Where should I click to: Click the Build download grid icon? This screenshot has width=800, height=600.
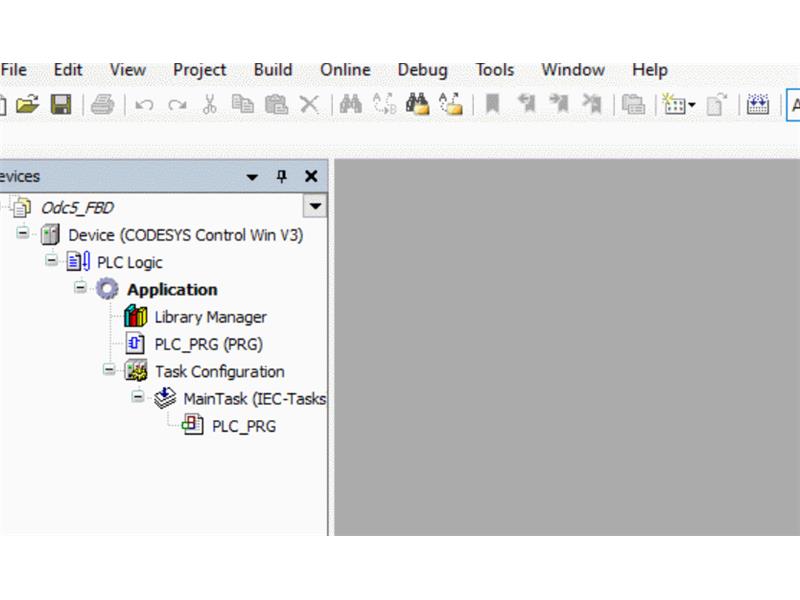click(x=758, y=104)
